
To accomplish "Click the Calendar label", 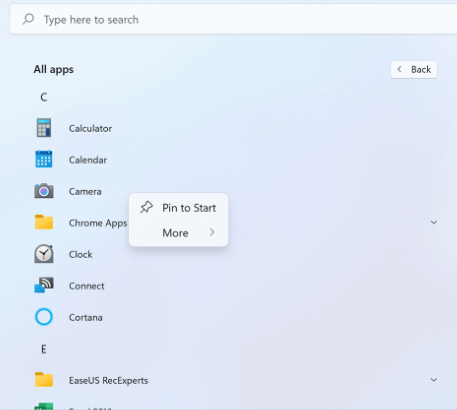I will (88, 160).
